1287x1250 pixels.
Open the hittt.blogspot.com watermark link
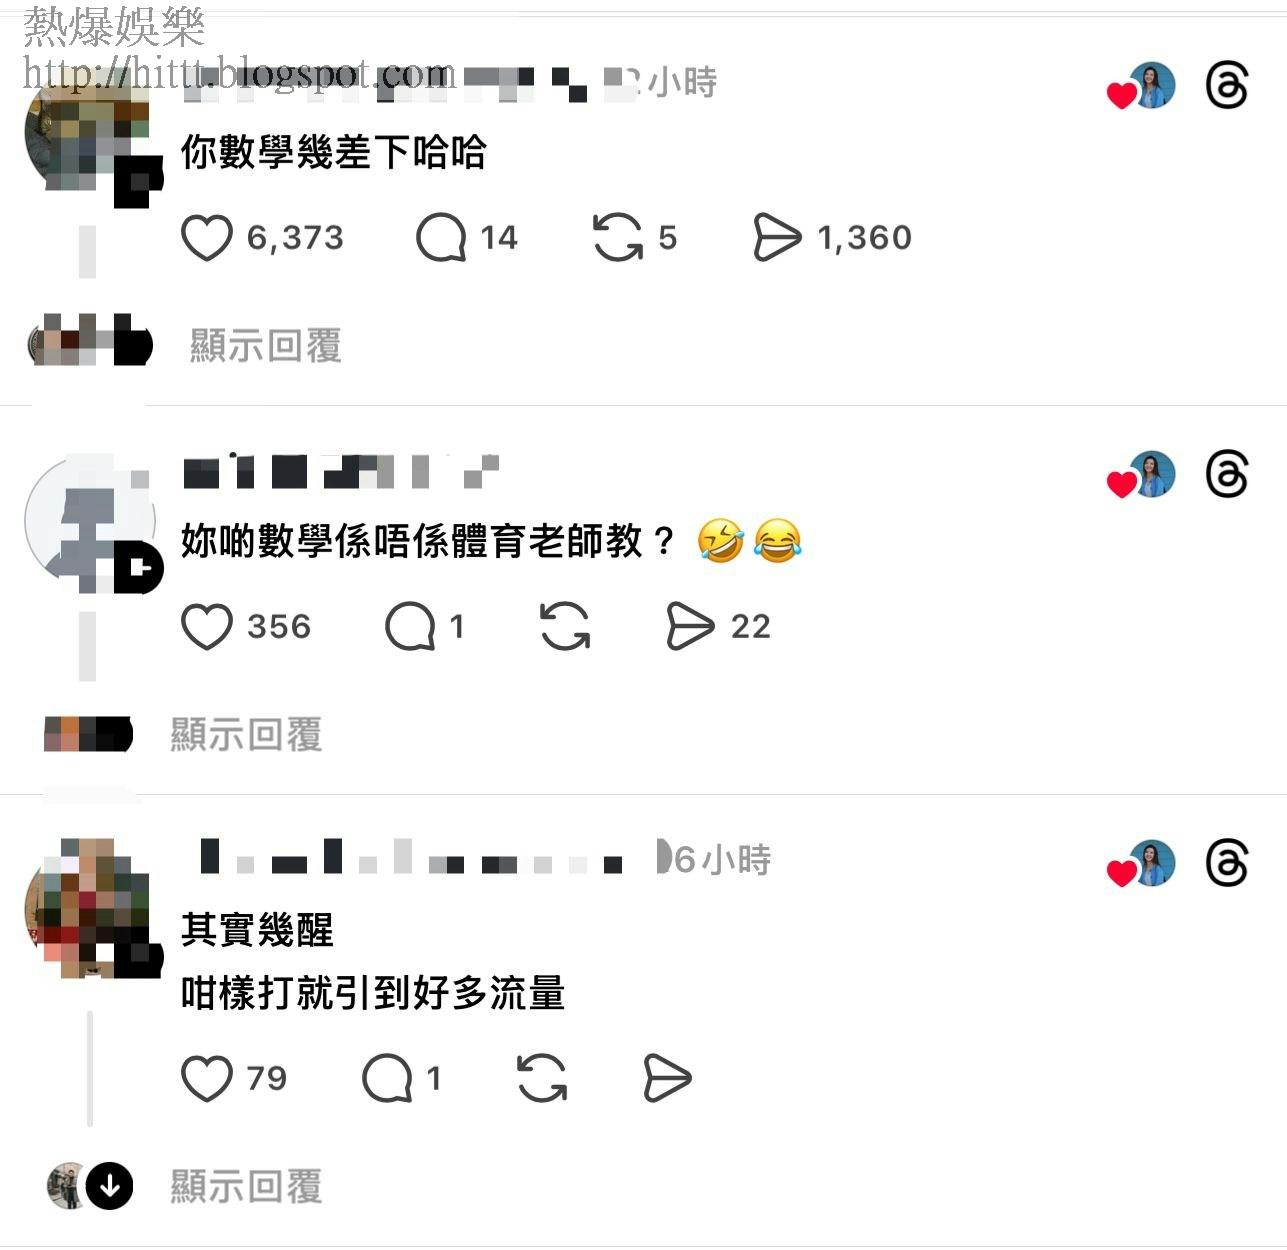pyautogui.click(x=238, y=74)
